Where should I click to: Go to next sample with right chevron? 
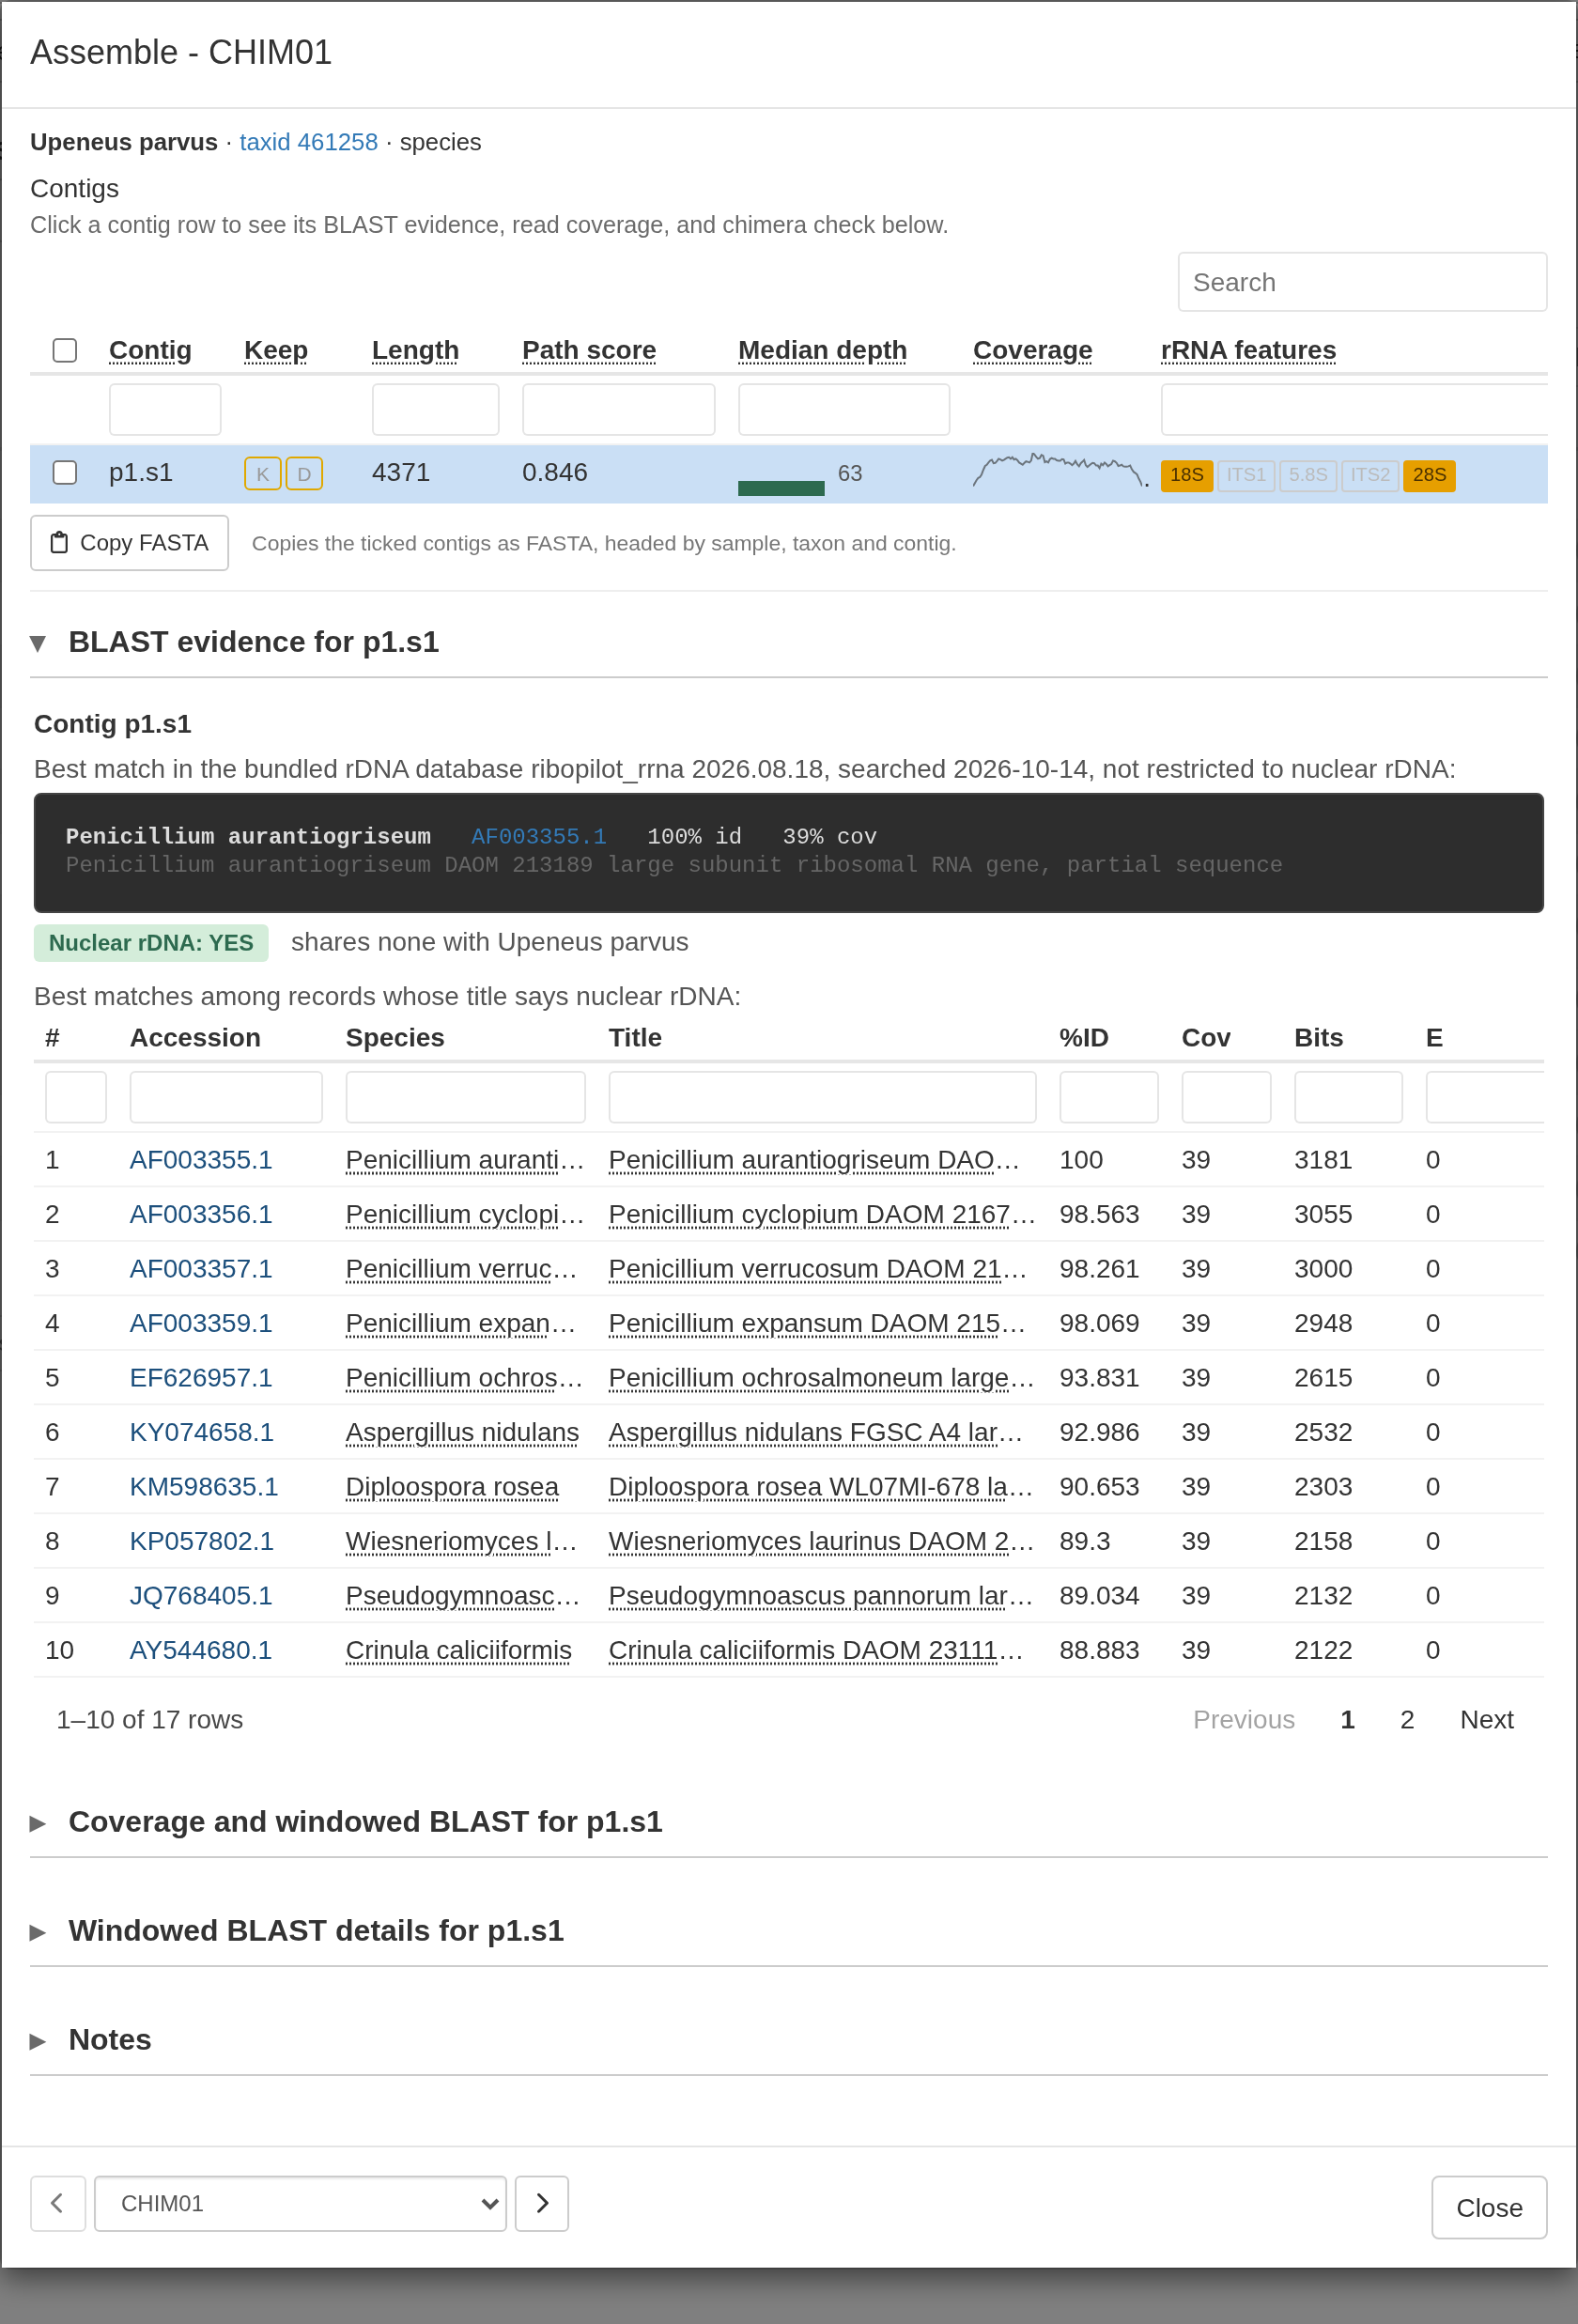pyautogui.click(x=542, y=2203)
